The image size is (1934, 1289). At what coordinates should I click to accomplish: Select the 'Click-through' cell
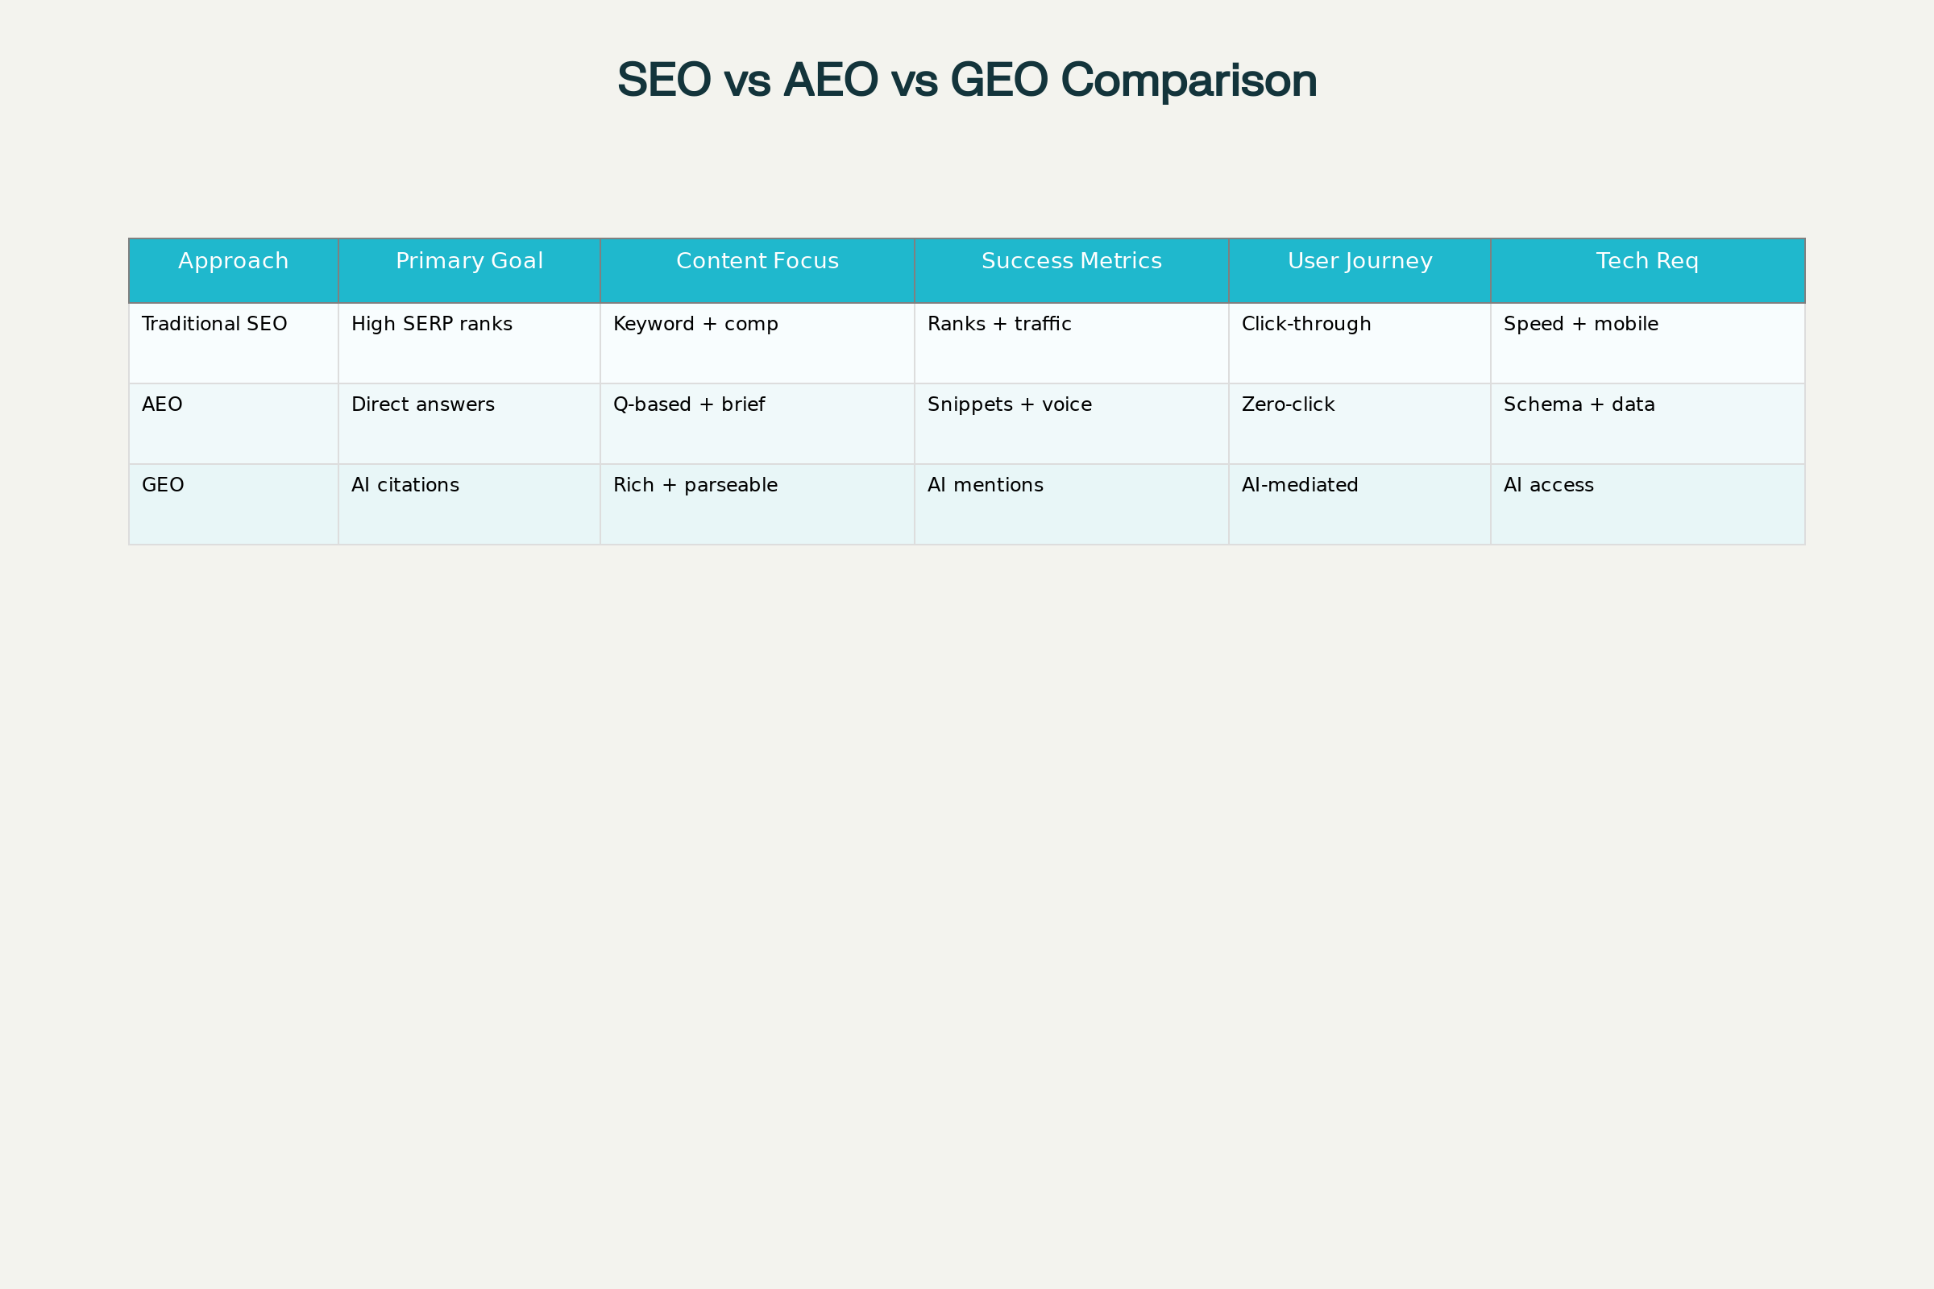[x=1306, y=324]
